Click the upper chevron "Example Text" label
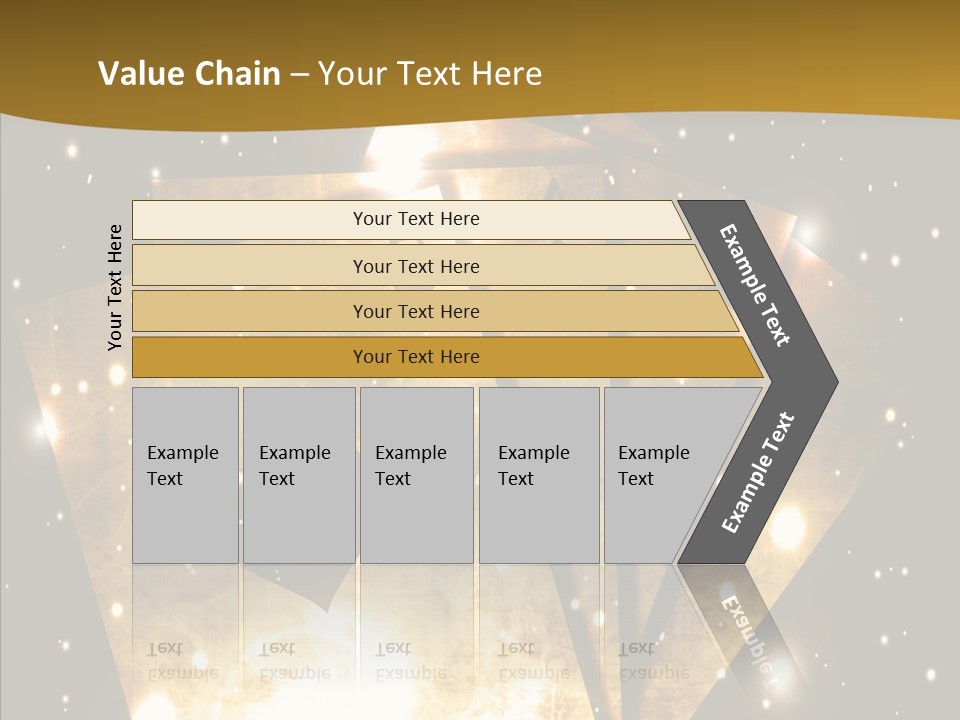Image resolution: width=960 pixels, height=720 pixels. pos(756,285)
